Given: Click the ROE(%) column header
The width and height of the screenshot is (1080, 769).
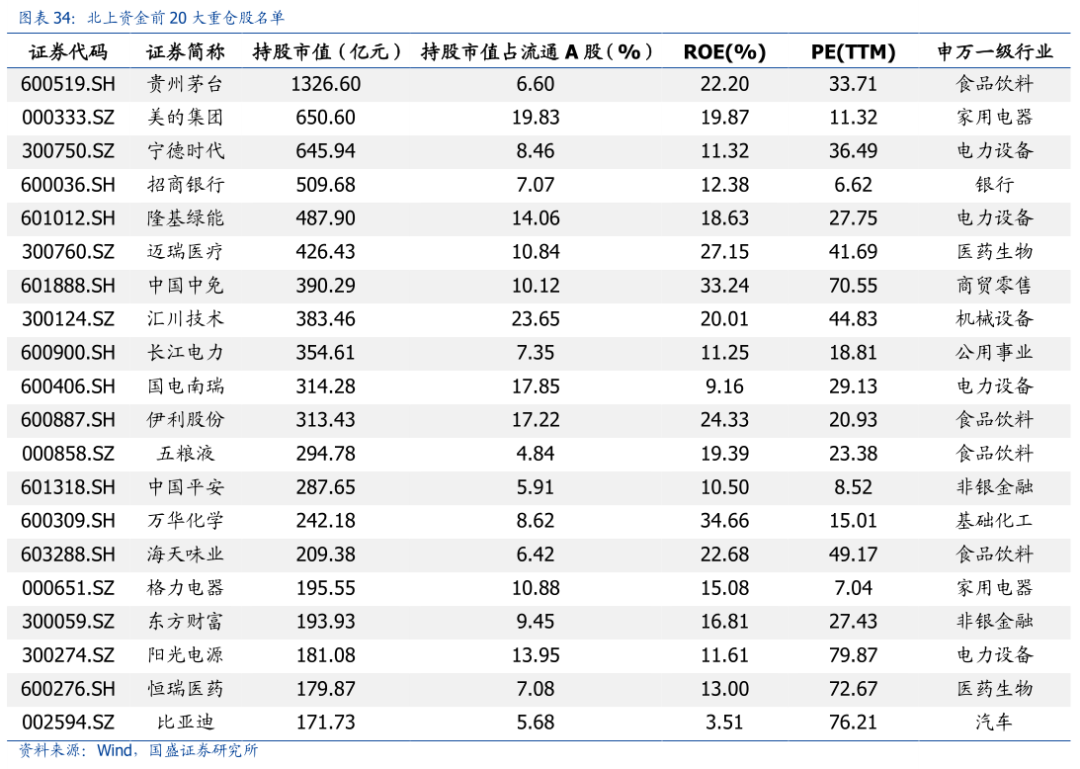Looking at the screenshot, I should click(725, 52).
